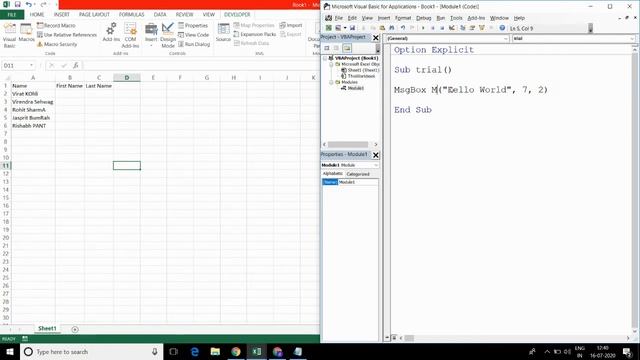This screenshot has width=640, height=360.
Task: Switch to Excel INSERT ribbon tab
Action: (62, 14)
